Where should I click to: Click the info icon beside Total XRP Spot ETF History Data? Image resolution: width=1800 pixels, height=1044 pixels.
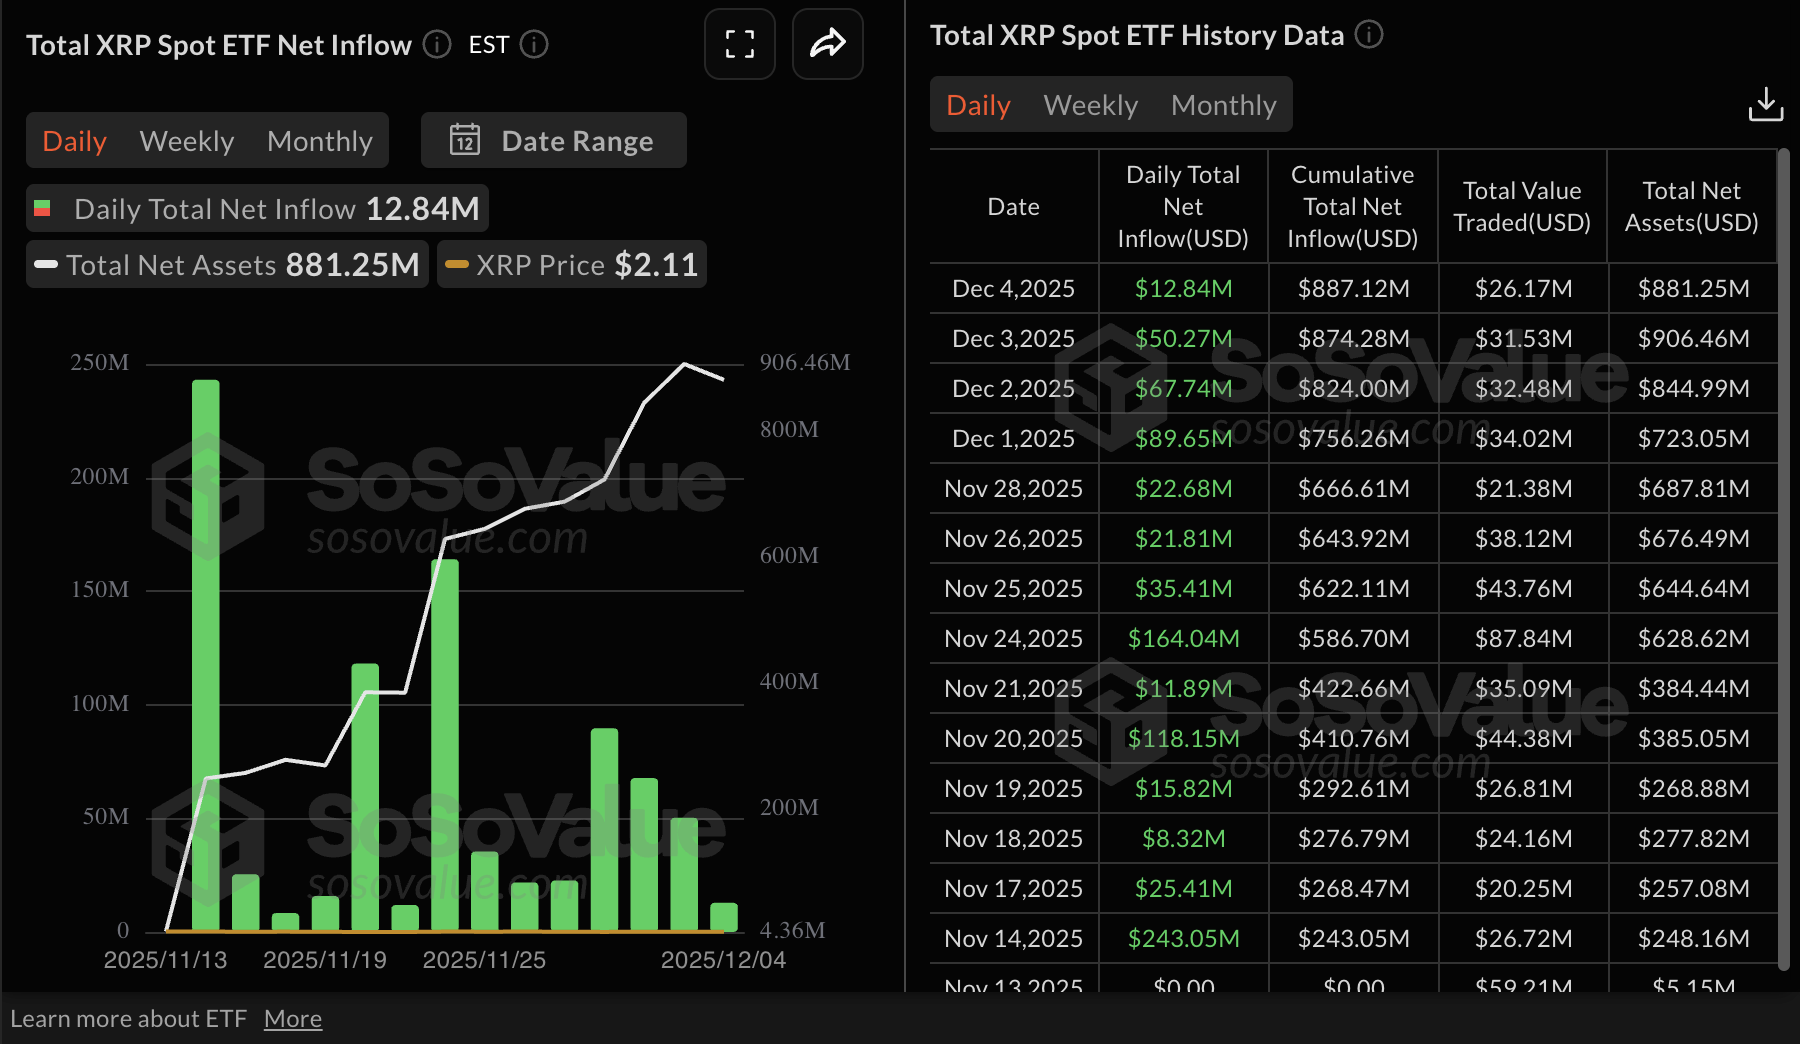[1370, 35]
